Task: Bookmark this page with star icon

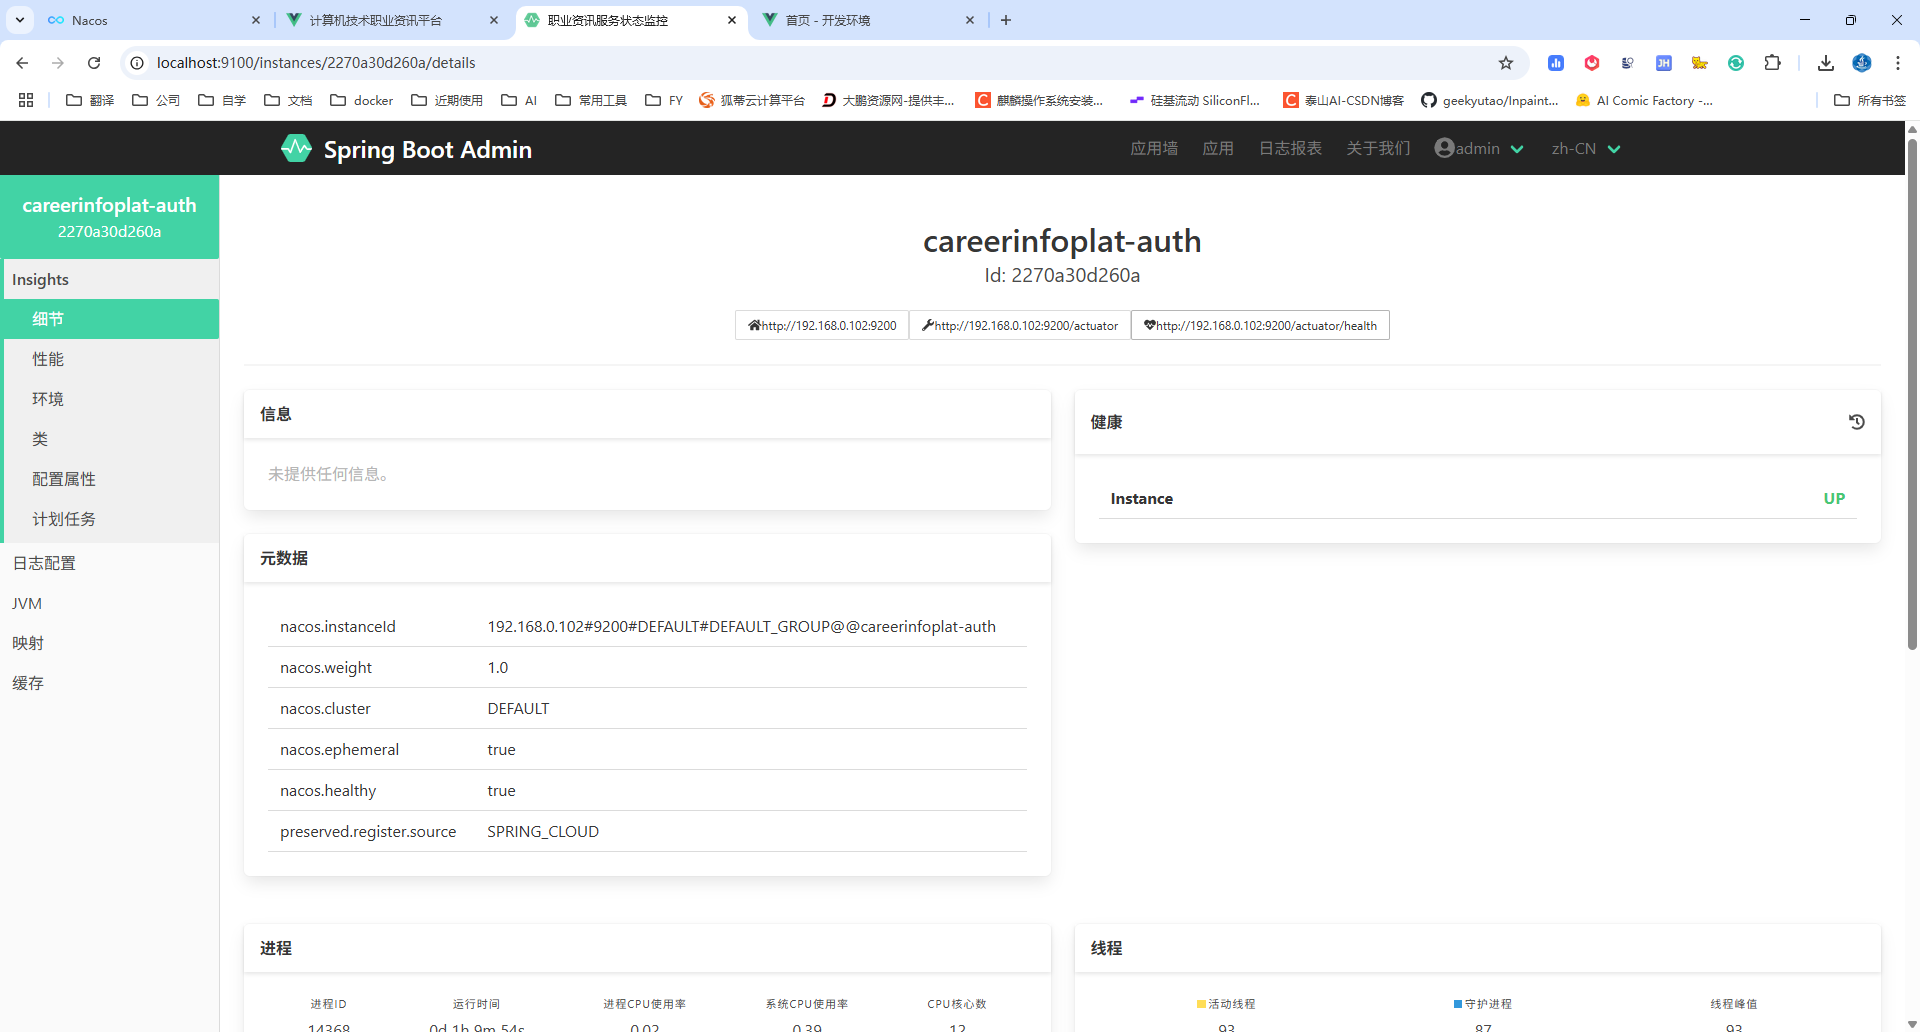Action: [x=1506, y=63]
